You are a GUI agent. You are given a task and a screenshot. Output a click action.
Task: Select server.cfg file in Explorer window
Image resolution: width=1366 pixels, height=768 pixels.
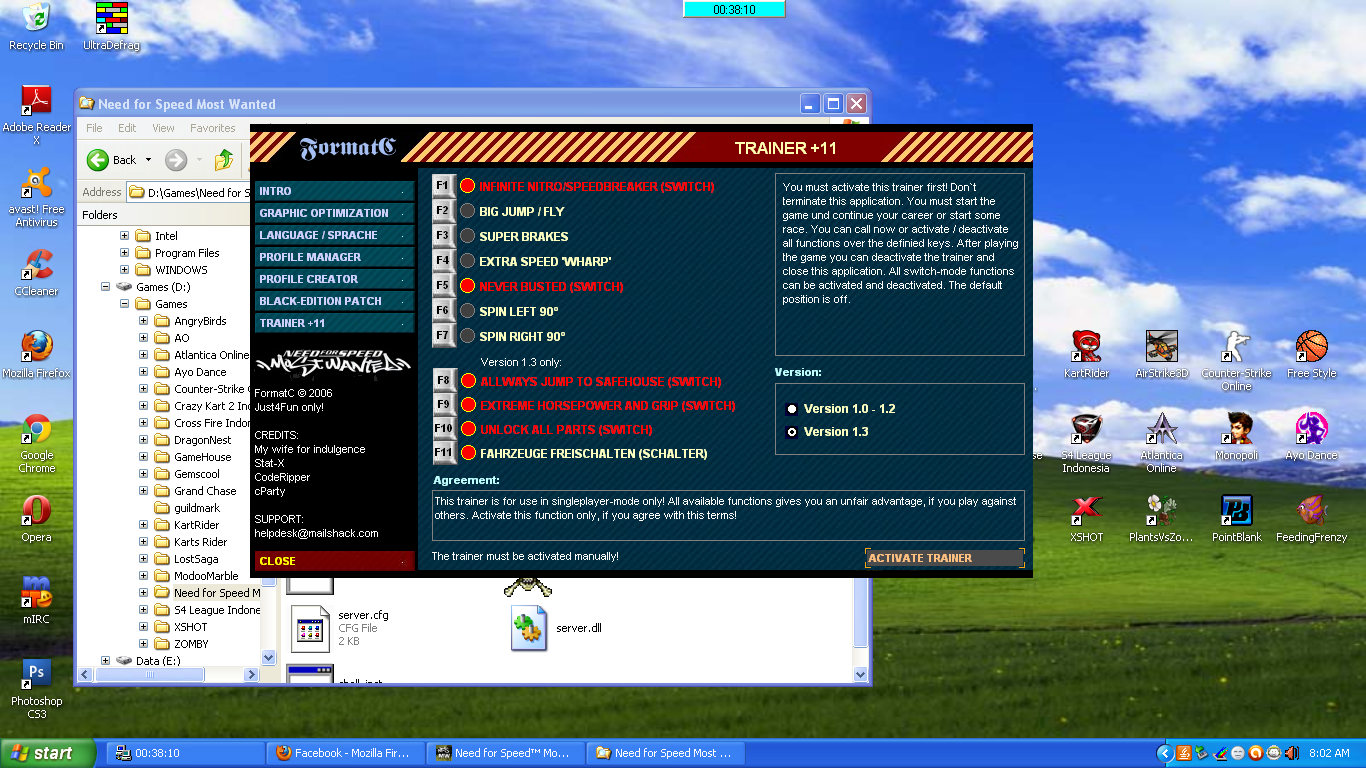click(340, 628)
